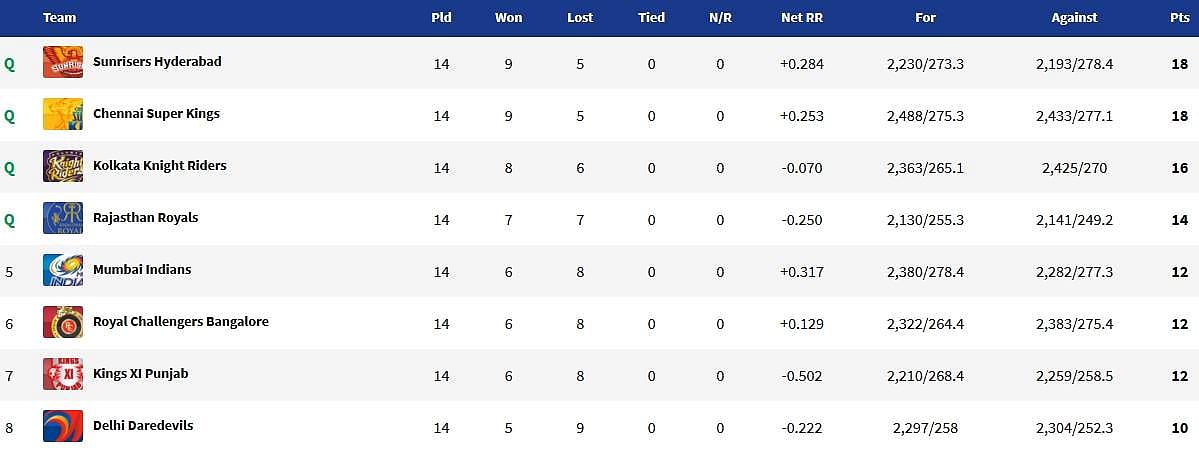Sort table by Pts column header
This screenshot has width=1199, height=451.
coord(1179,18)
